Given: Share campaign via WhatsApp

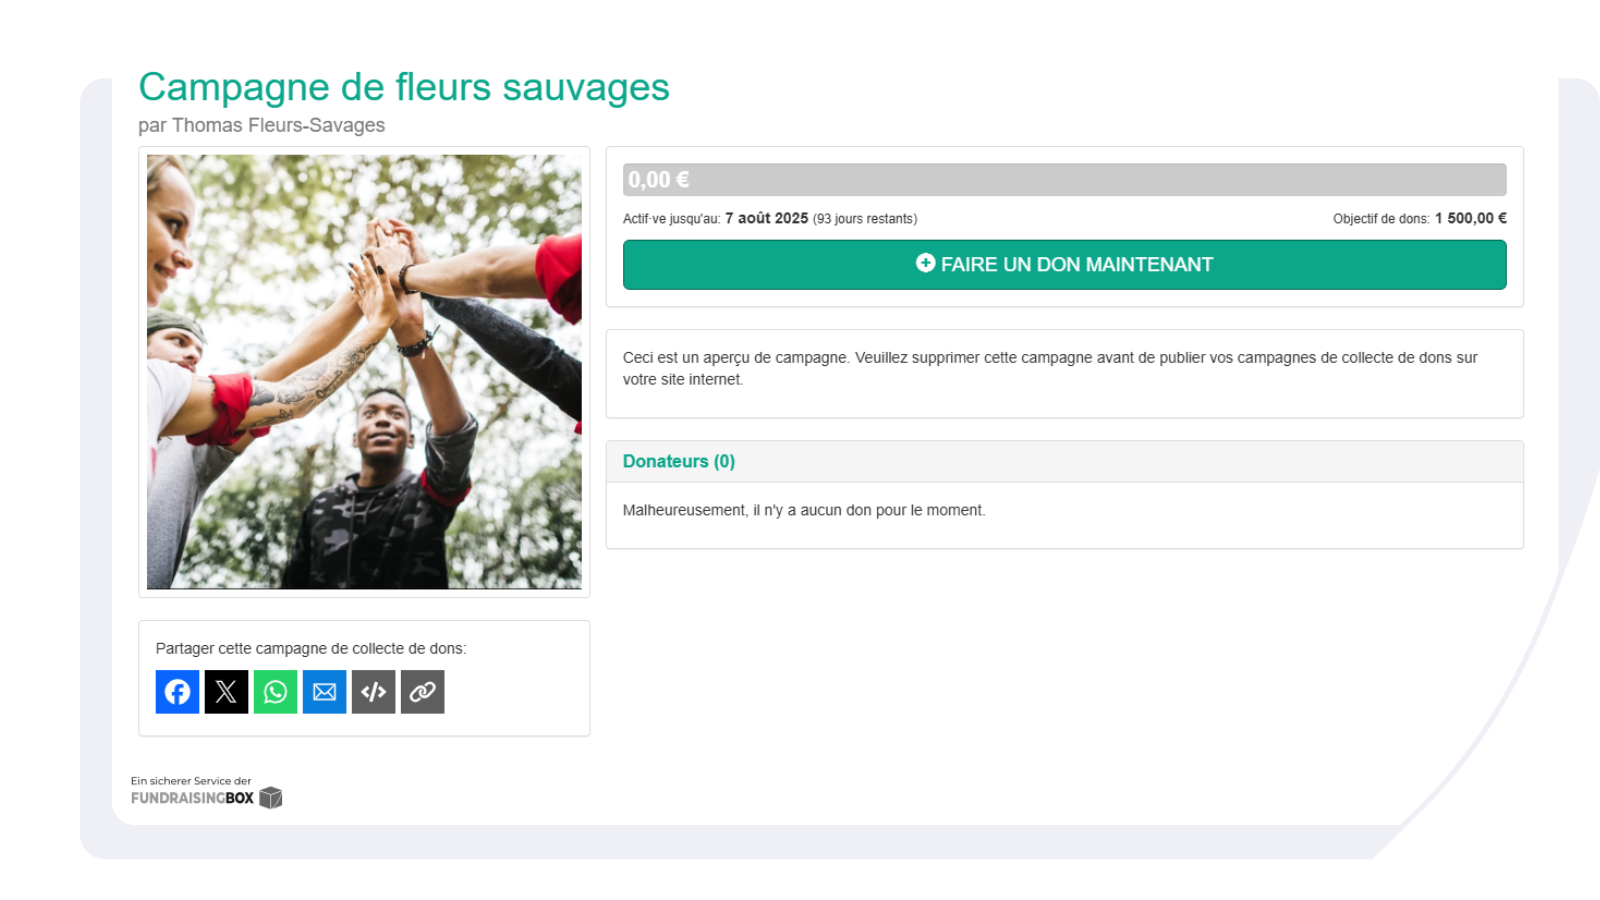Looking at the screenshot, I should click(275, 692).
